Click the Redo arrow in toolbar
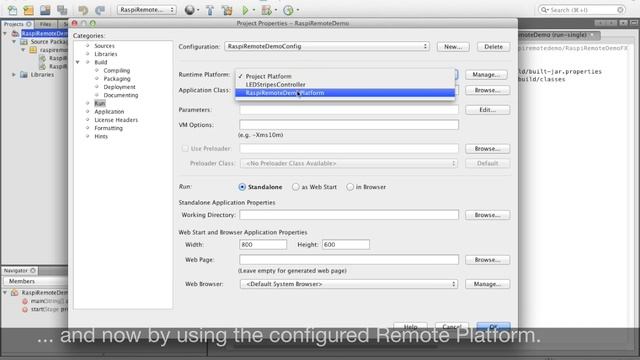Viewport: 640px width, 360px height. (x=100, y=10)
